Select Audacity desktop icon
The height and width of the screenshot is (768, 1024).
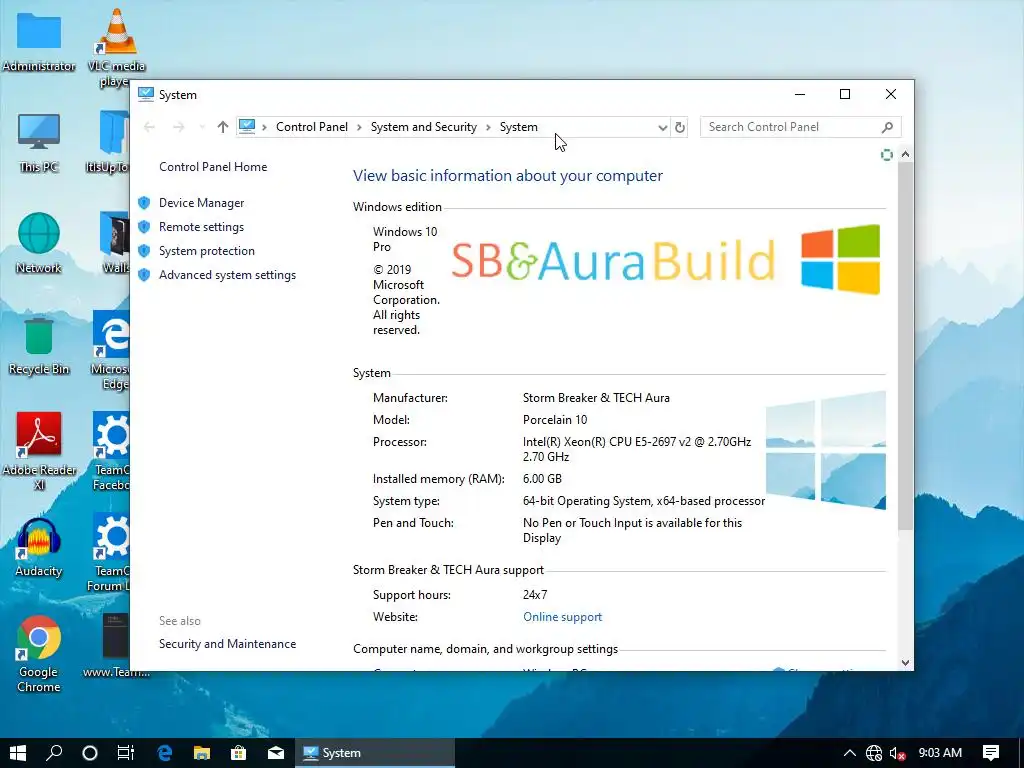click(x=39, y=549)
